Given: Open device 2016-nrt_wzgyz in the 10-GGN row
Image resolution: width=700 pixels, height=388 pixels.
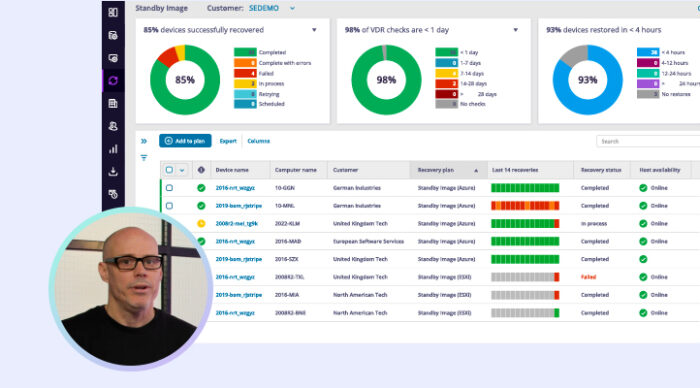Looking at the screenshot, I should pos(235,188).
